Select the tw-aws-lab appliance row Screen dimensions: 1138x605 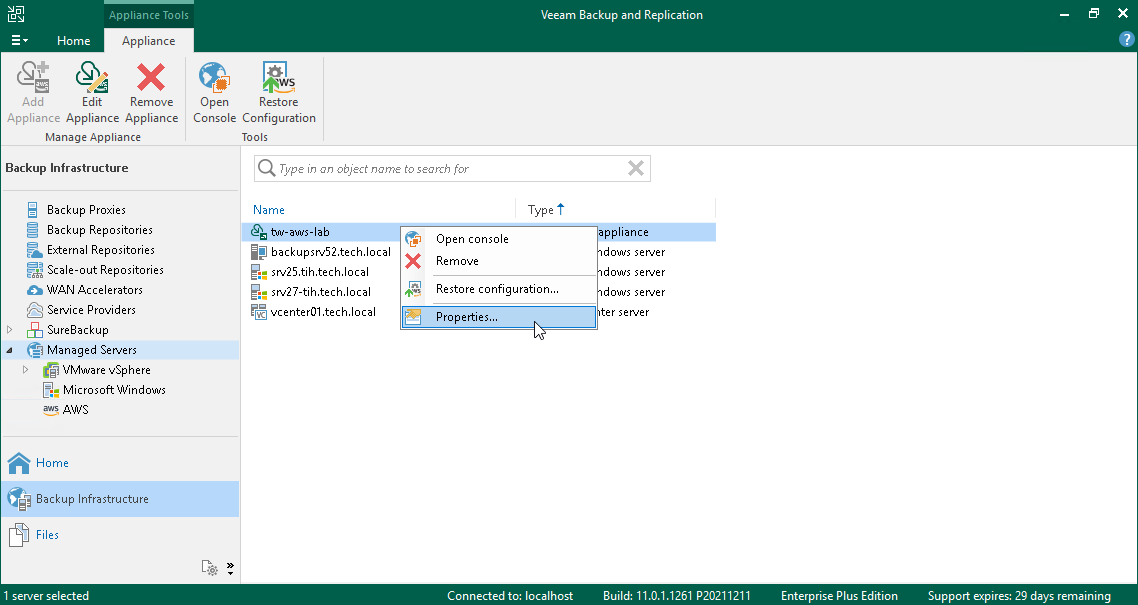[478, 232]
